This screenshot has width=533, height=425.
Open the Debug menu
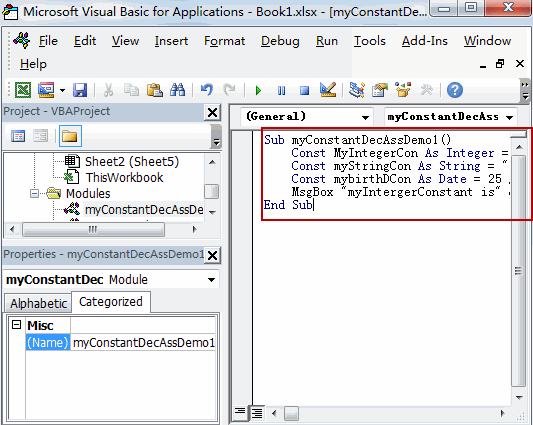pos(280,41)
